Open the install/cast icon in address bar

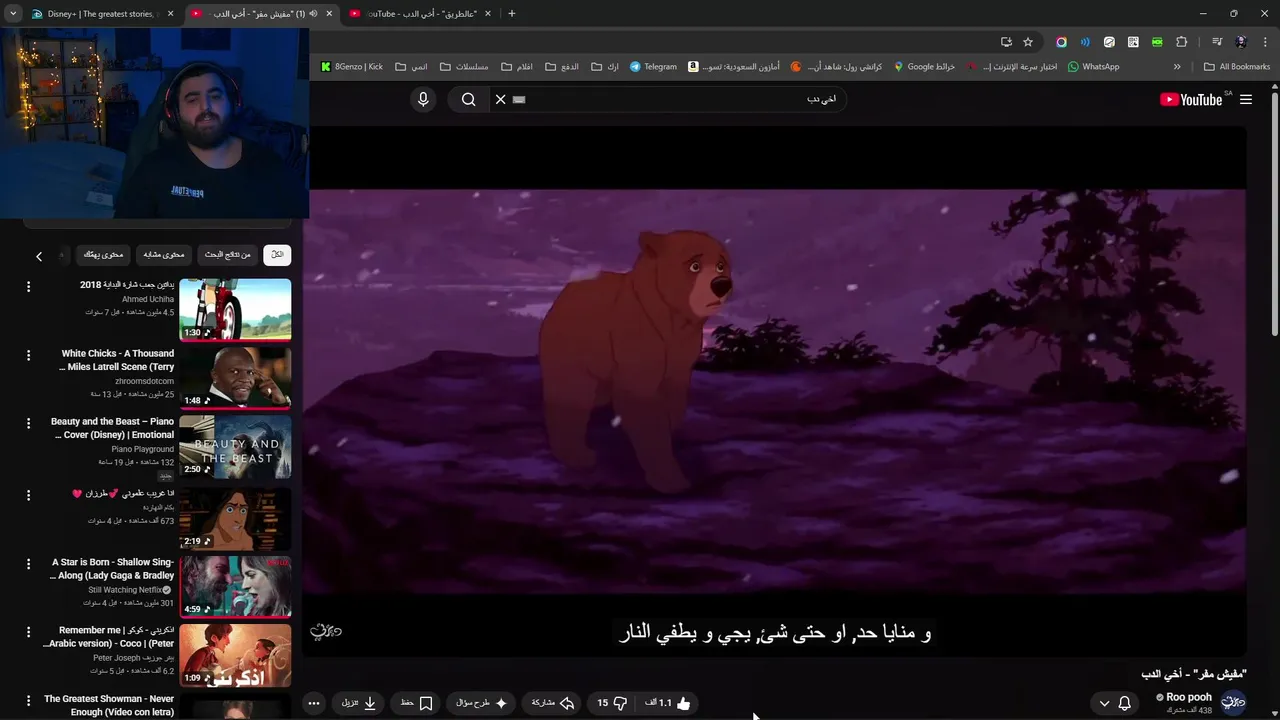click(x=1006, y=42)
